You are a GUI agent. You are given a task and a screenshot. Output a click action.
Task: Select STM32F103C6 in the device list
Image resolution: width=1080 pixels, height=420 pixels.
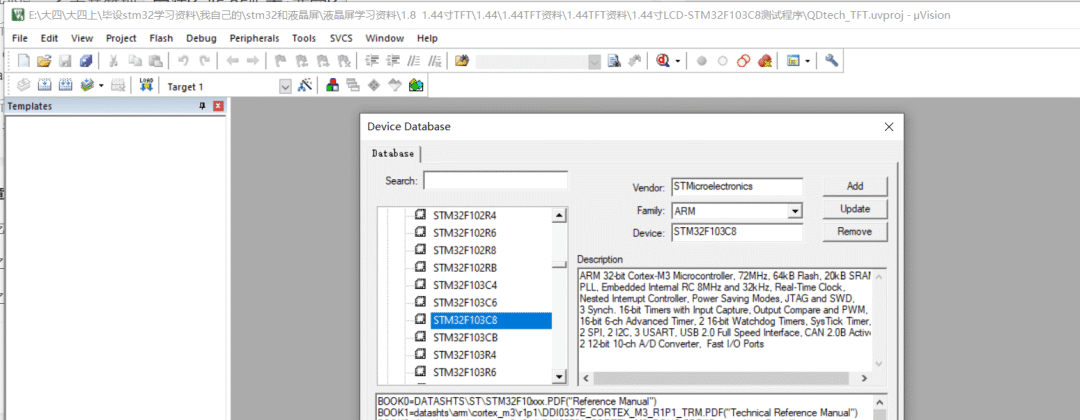point(465,303)
